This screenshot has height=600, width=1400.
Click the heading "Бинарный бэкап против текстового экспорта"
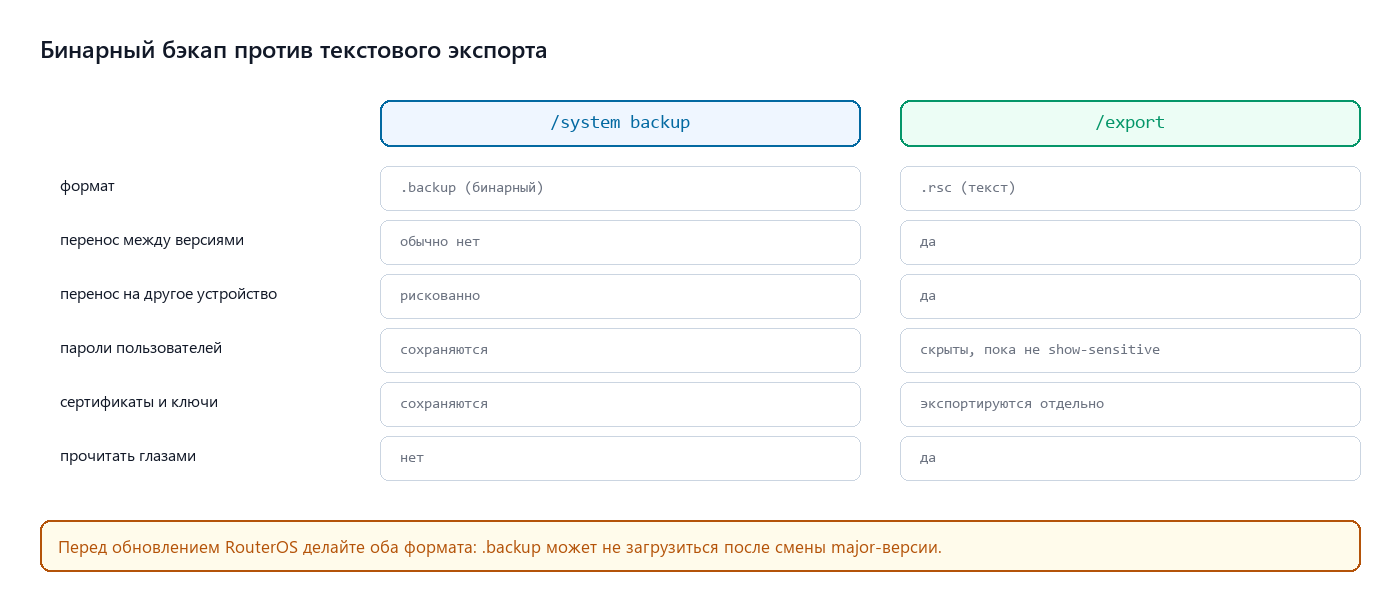(x=294, y=50)
